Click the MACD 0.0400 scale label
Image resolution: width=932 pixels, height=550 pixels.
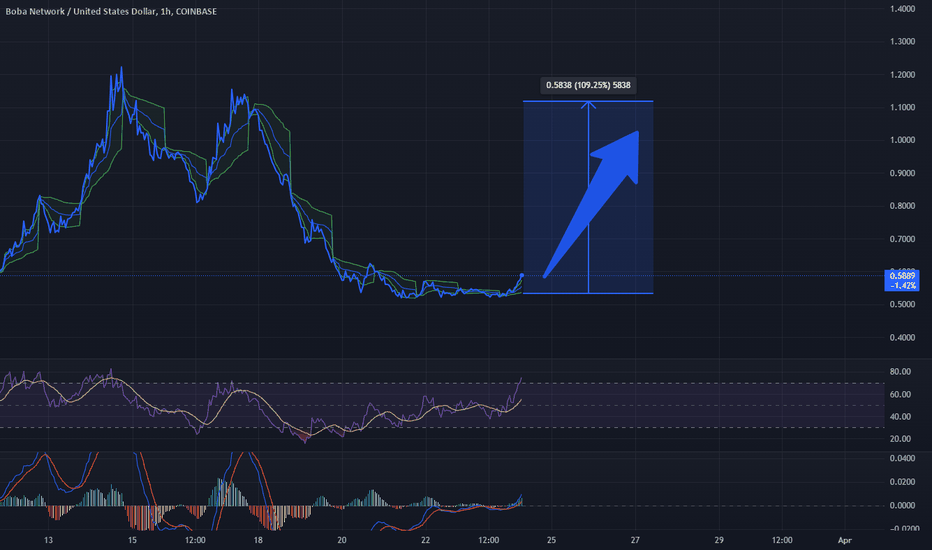coord(902,458)
